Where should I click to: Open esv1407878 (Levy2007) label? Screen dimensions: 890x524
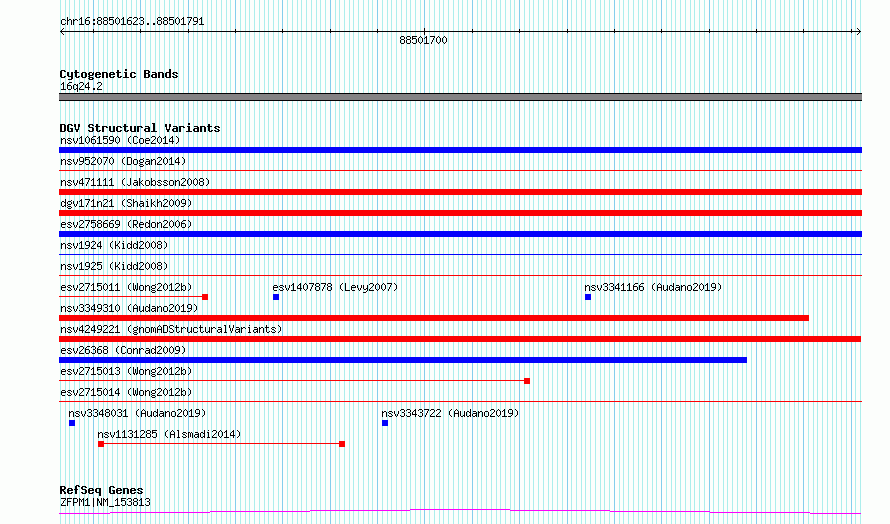335,287
